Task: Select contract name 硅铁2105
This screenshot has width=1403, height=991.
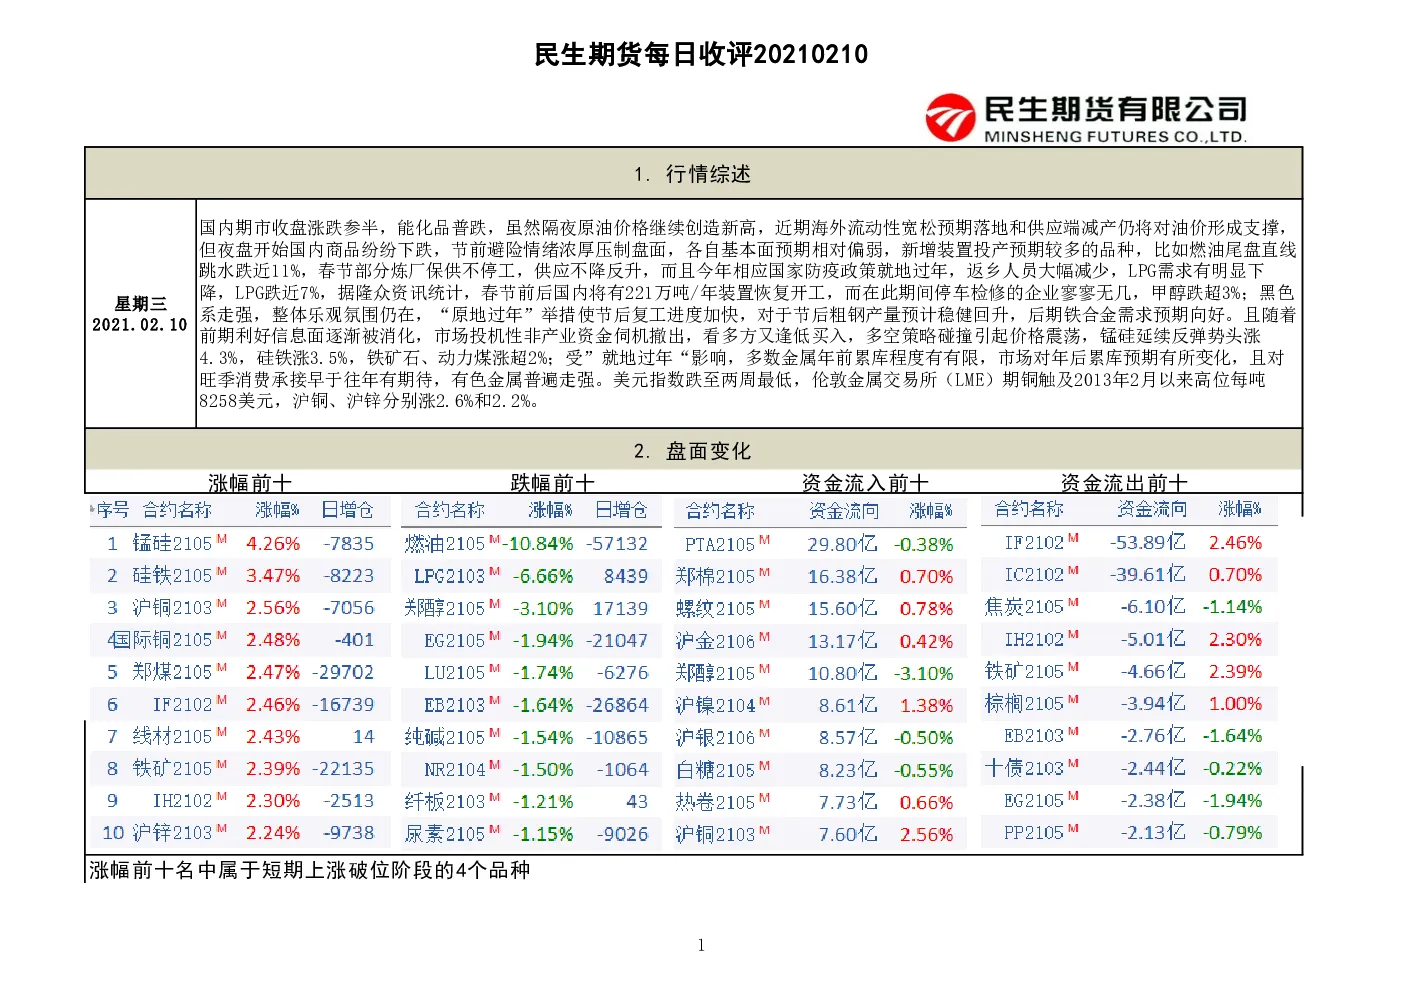Action: point(172,576)
